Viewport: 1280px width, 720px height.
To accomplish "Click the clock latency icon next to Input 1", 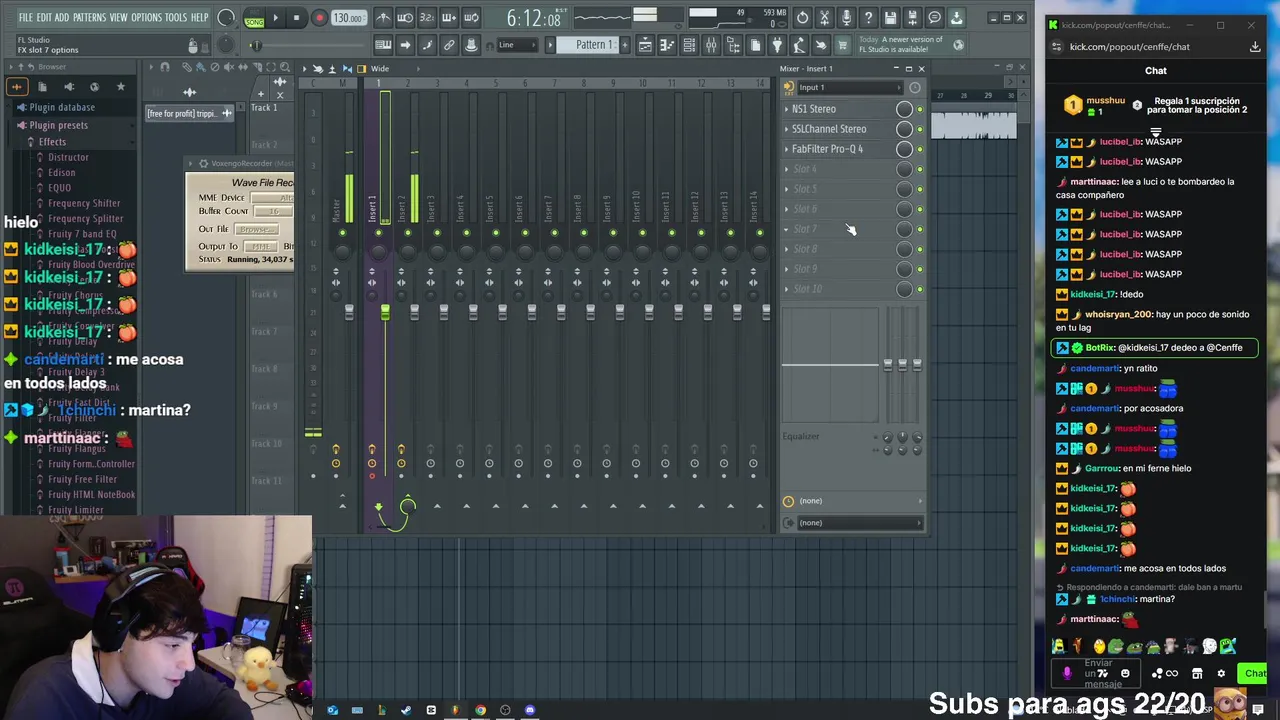I will point(914,87).
